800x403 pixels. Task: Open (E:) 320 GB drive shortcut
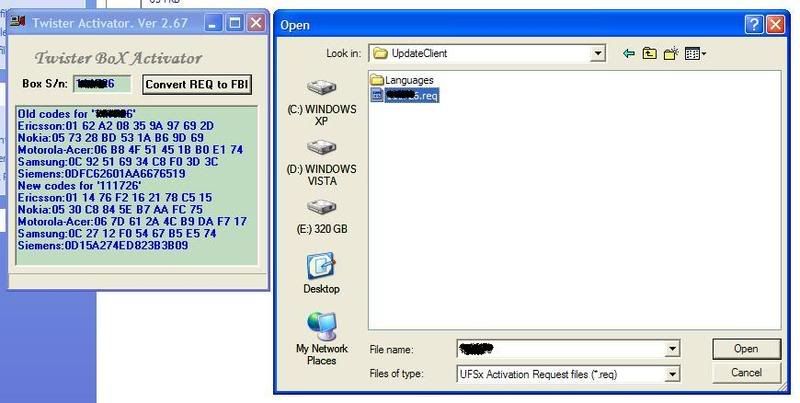coord(321,217)
